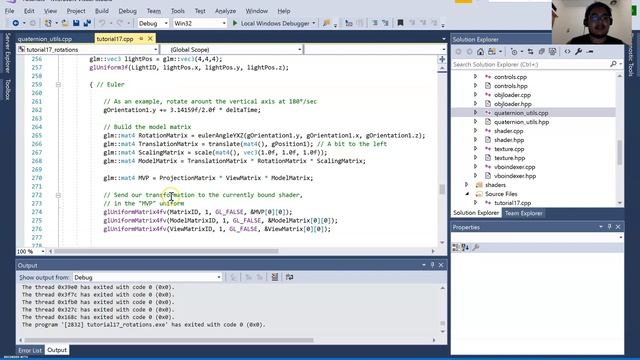Click the Solution Explorer vertical scrollbar thumb
The height and width of the screenshot is (360, 640).
(x=620, y=152)
